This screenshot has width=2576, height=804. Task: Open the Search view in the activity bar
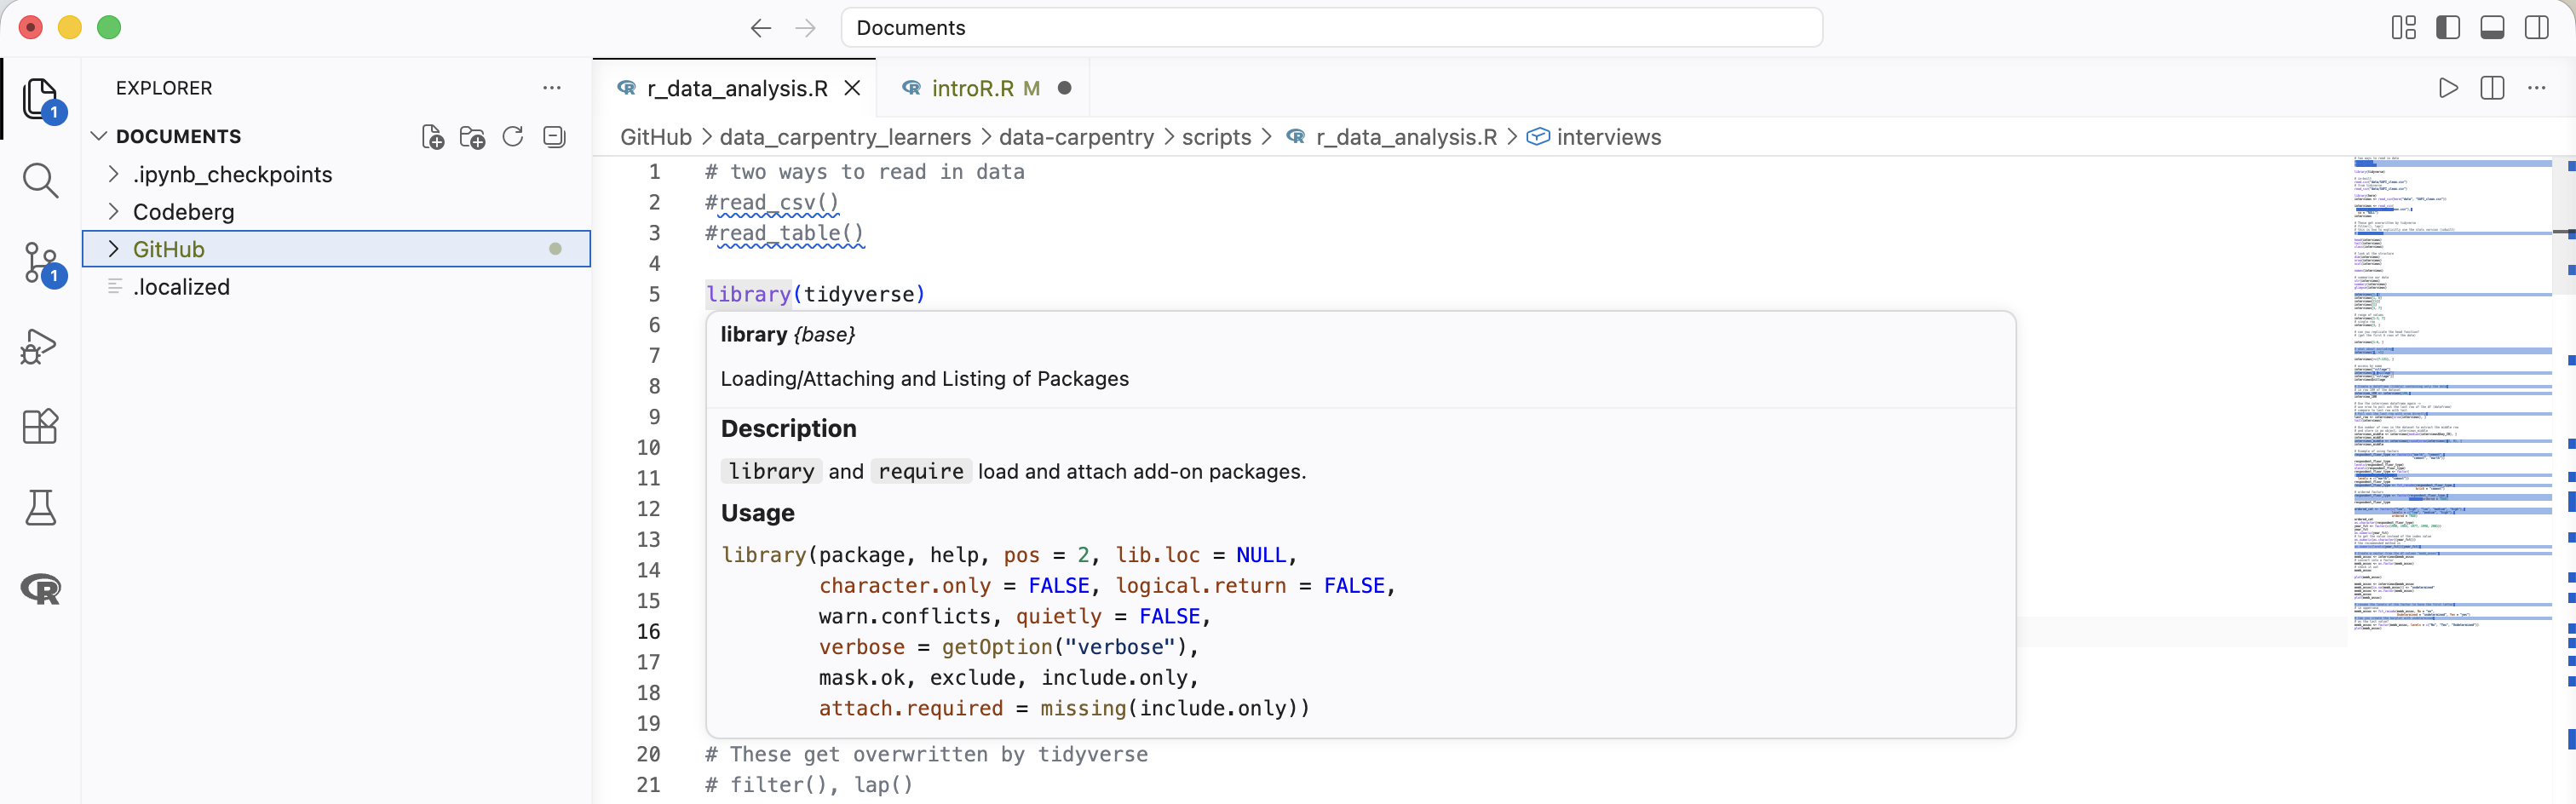tap(40, 181)
